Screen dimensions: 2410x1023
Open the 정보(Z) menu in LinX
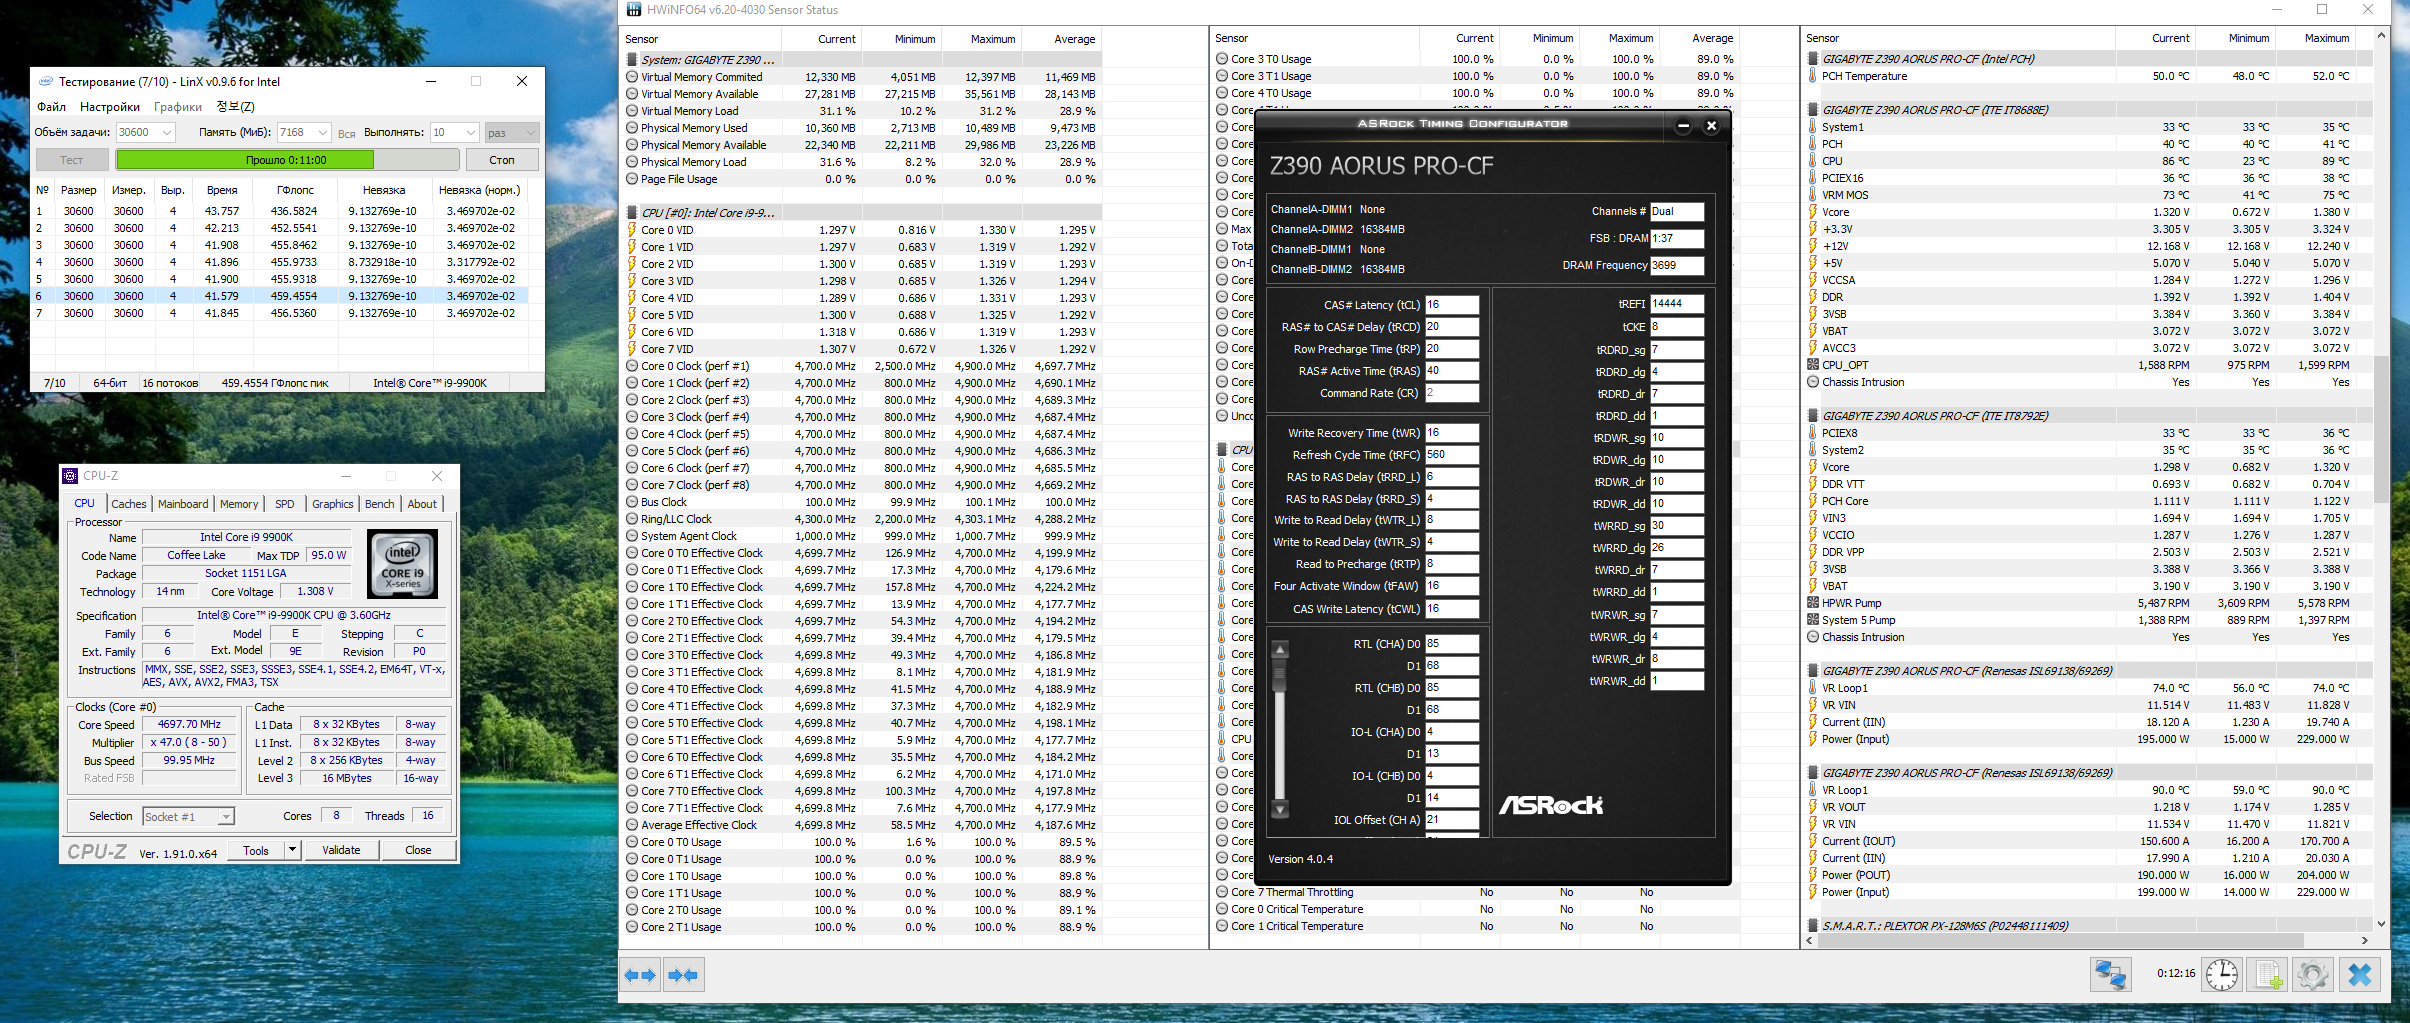coord(235,107)
